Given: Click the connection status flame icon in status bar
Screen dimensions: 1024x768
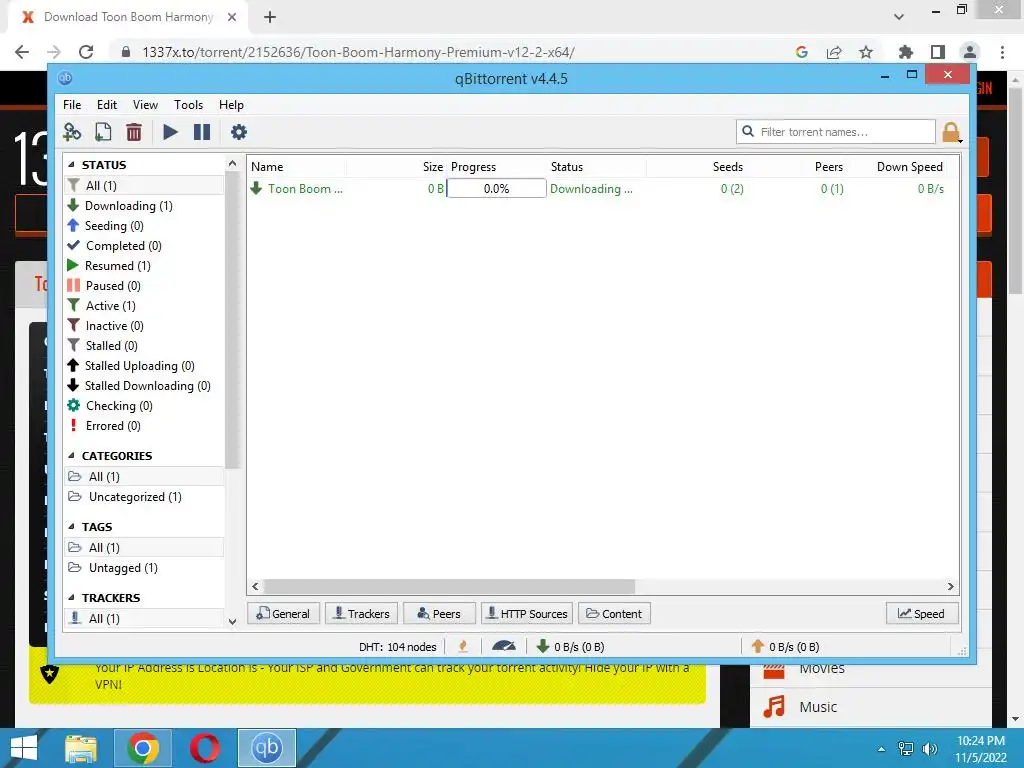Looking at the screenshot, I should pyautogui.click(x=463, y=647).
